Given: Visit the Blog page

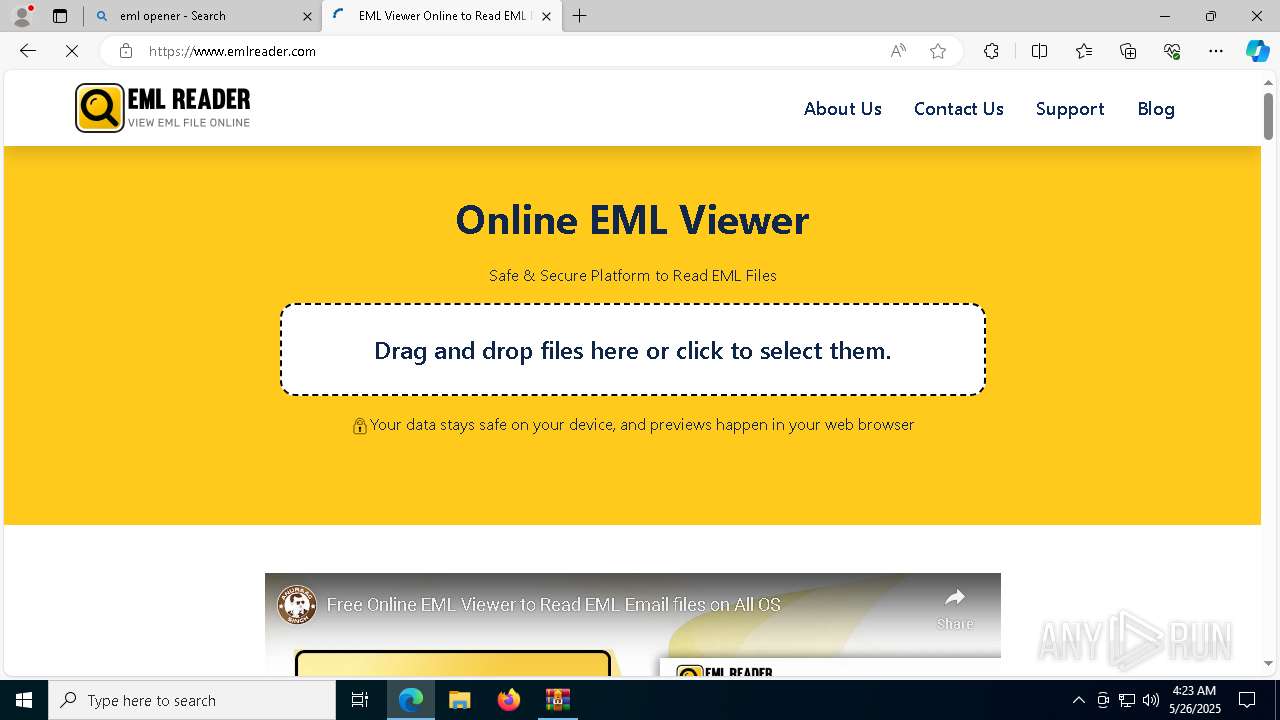Looking at the screenshot, I should 1156,109.
